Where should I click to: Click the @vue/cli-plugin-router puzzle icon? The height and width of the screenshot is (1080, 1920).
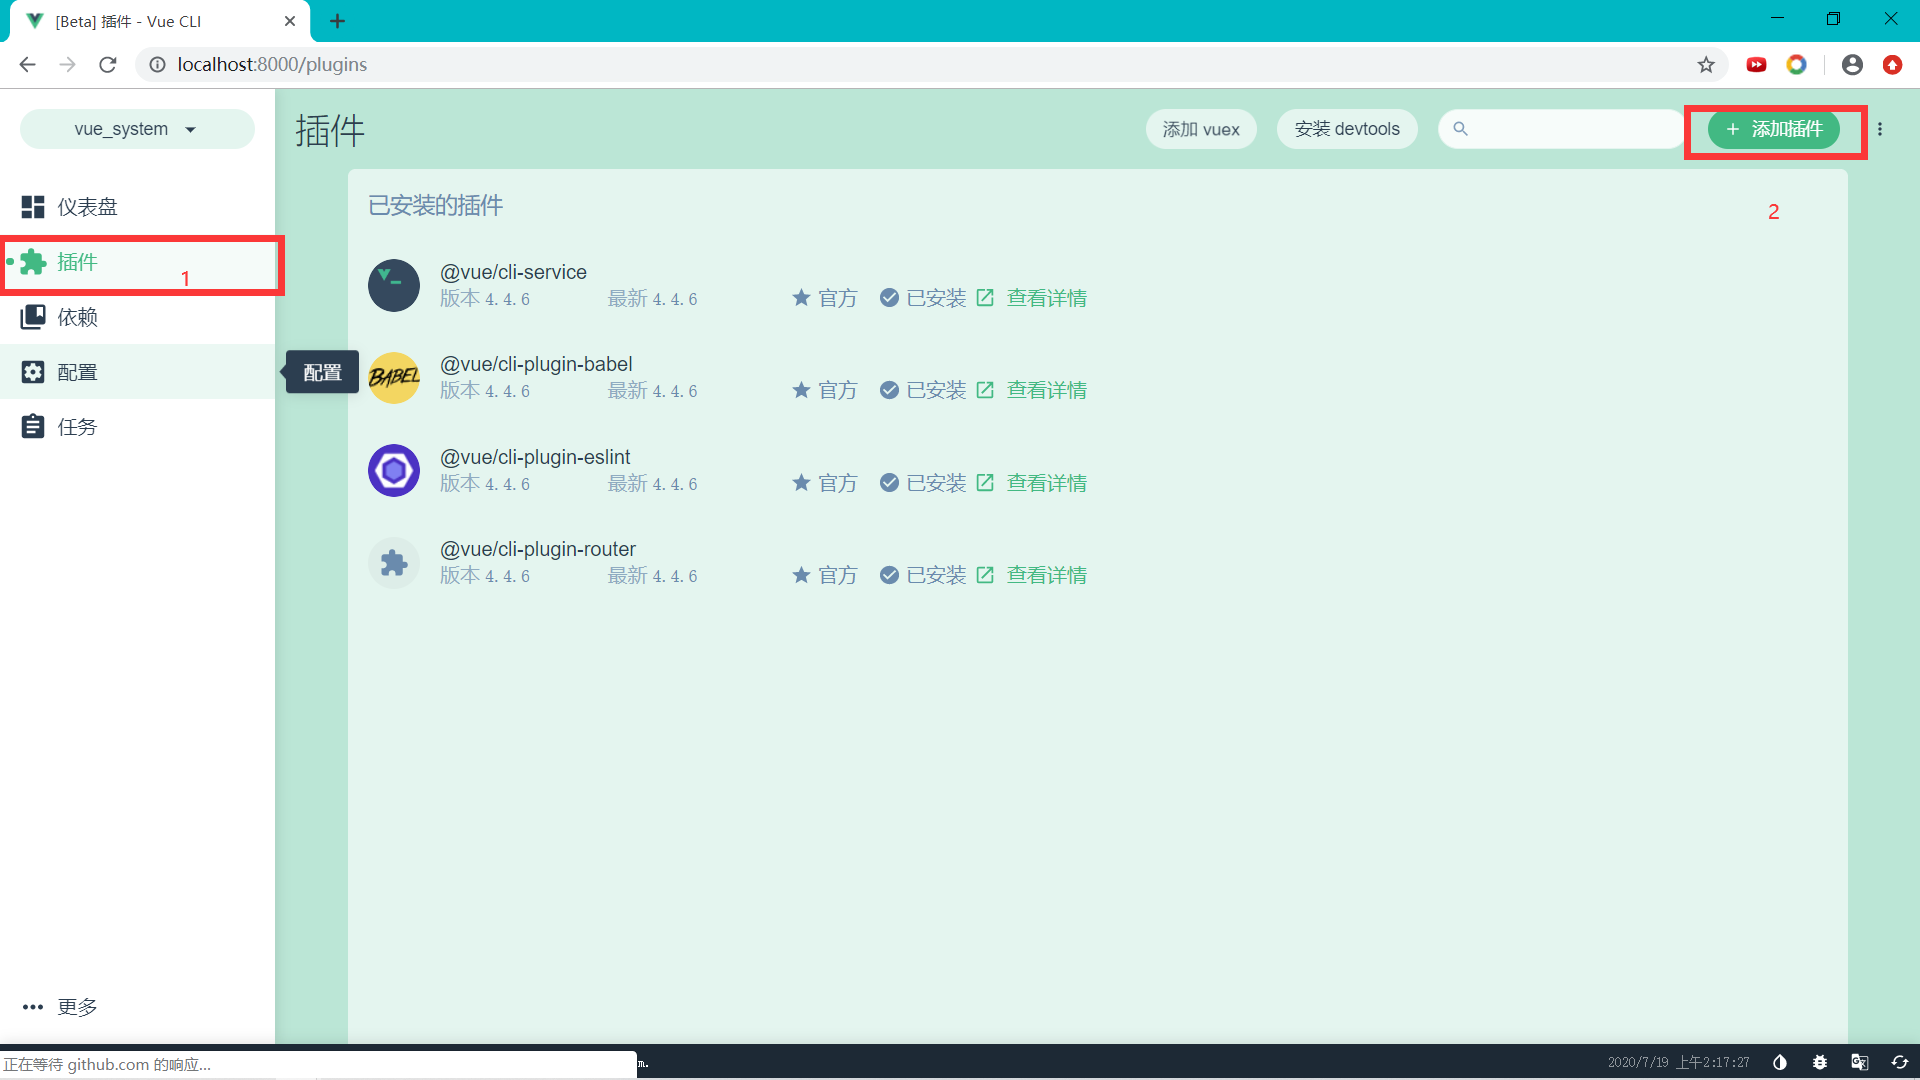pyautogui.click(x=394, y=563)
